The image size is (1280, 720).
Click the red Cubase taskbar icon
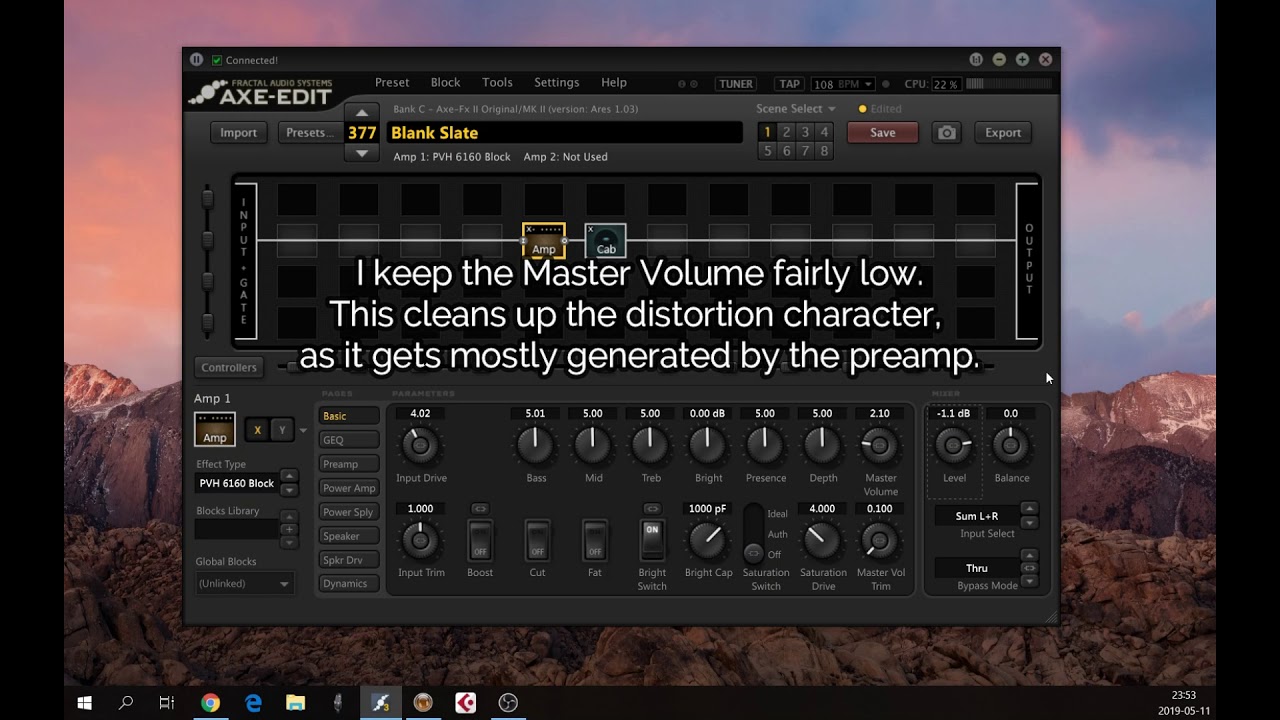pos(465,703)
